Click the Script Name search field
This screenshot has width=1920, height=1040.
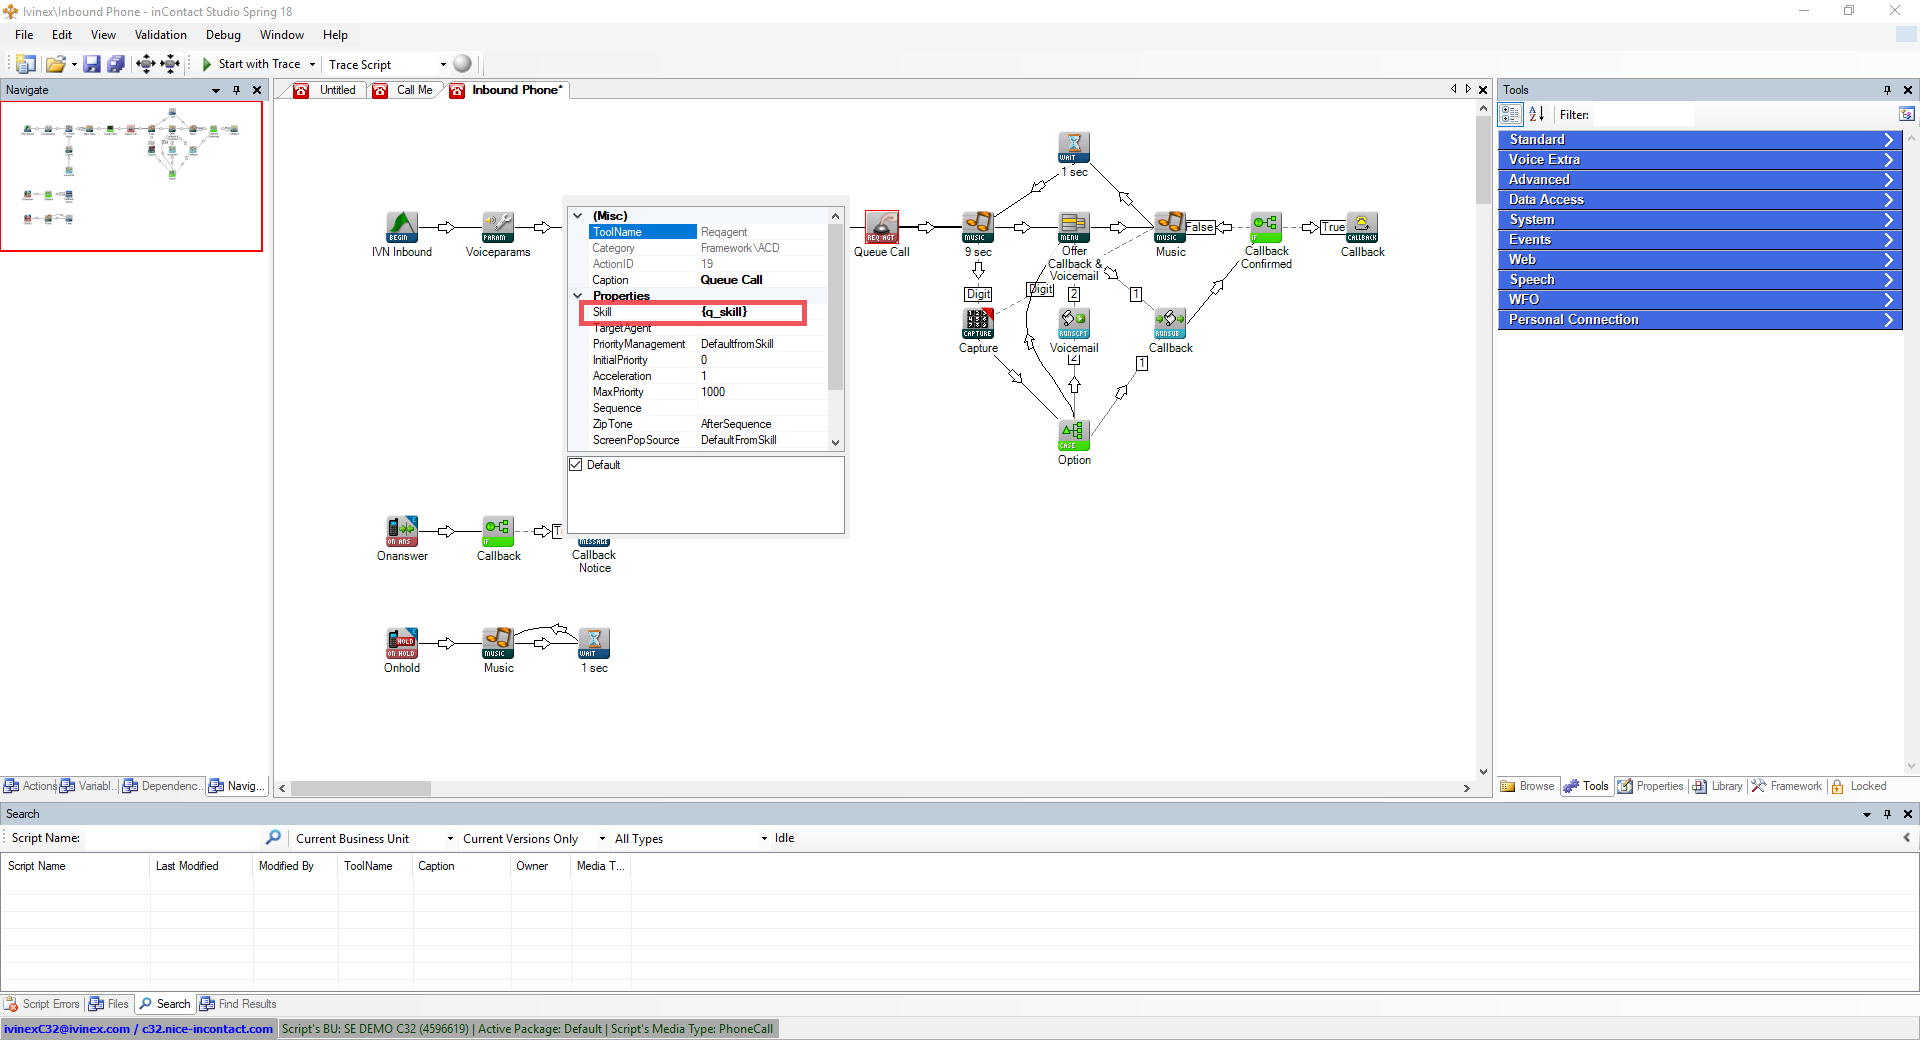coord(171,838)
